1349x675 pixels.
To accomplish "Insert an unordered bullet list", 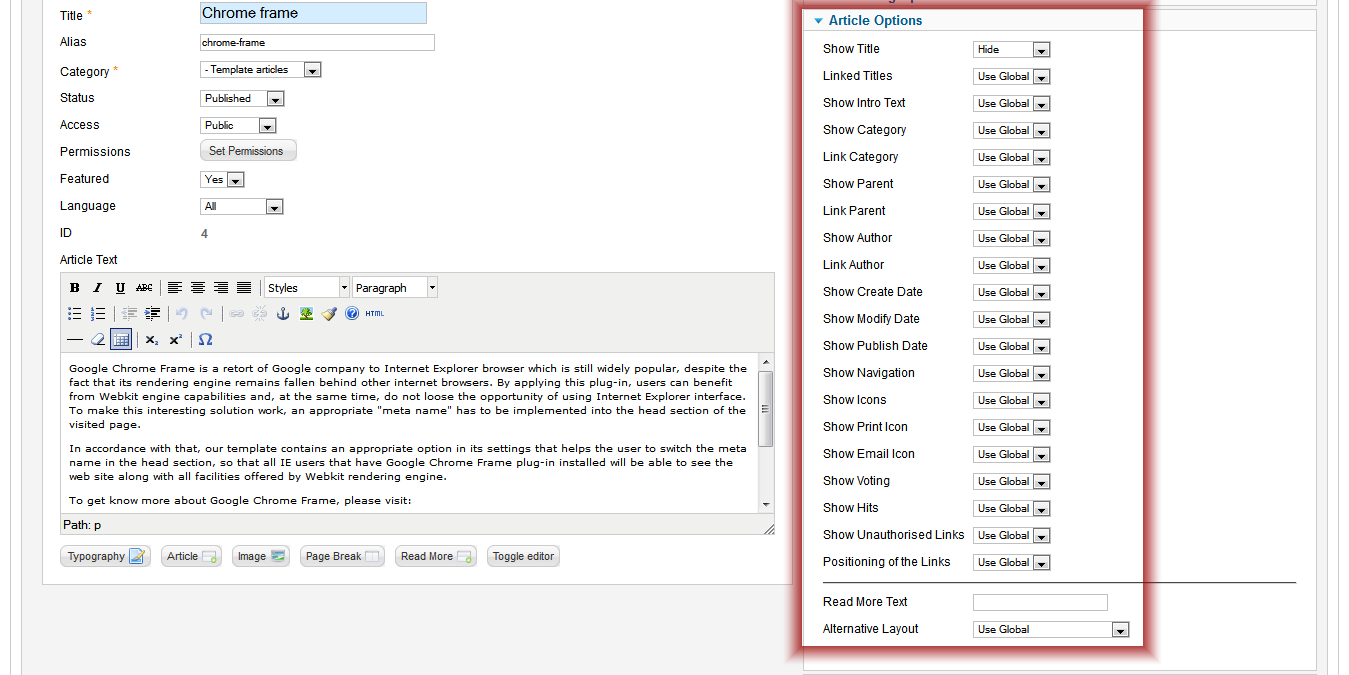I will pyautogui.click(x=75, y=314).
